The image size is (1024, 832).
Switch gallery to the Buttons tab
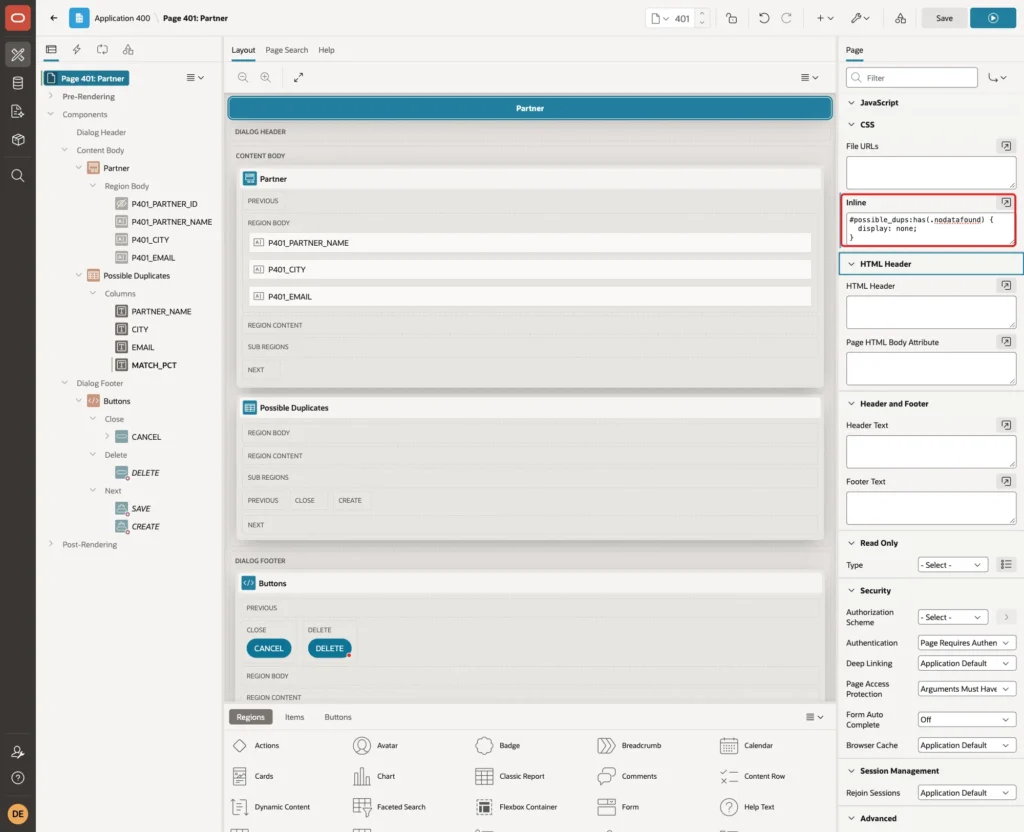pyautogui.click(x=338, y=717)
